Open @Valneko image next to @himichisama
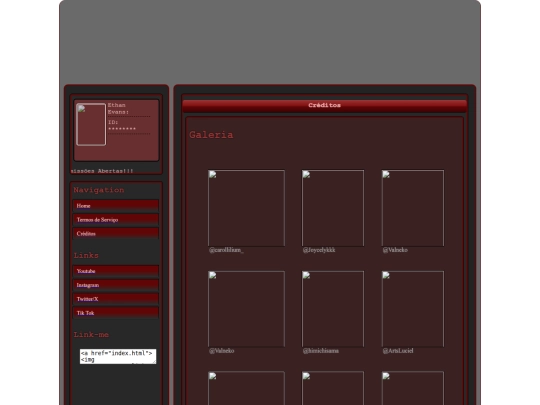The image size is (540, 405). tap(246, 309)
